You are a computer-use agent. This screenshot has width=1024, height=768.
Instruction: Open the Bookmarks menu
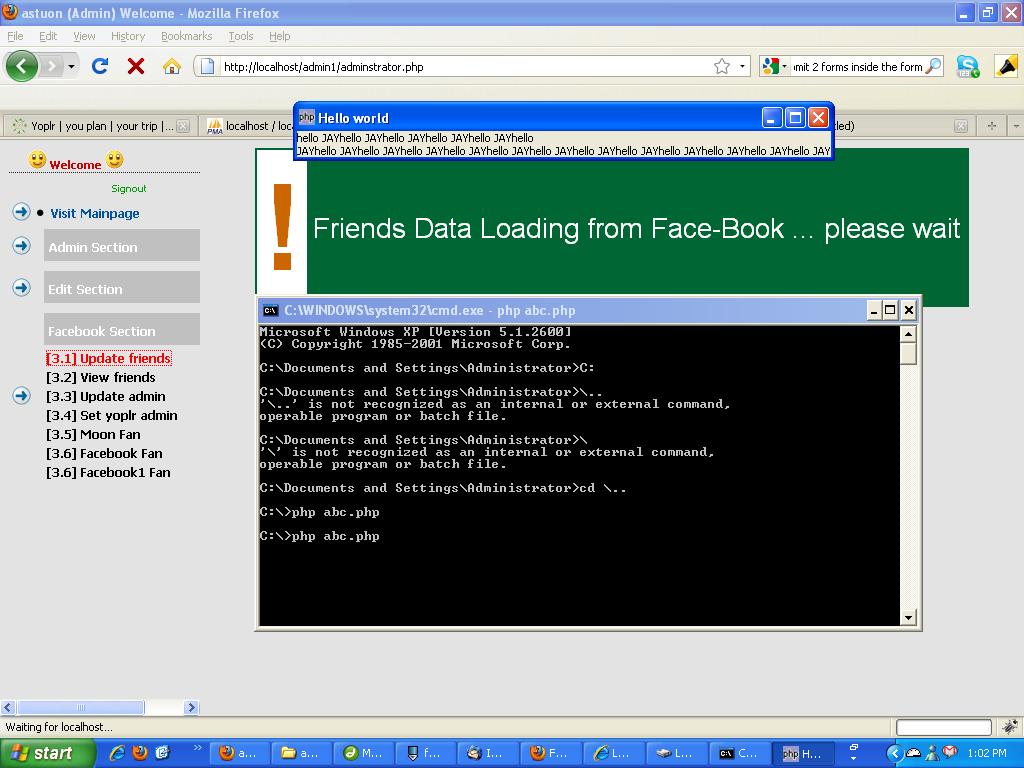tap(186, 36)
